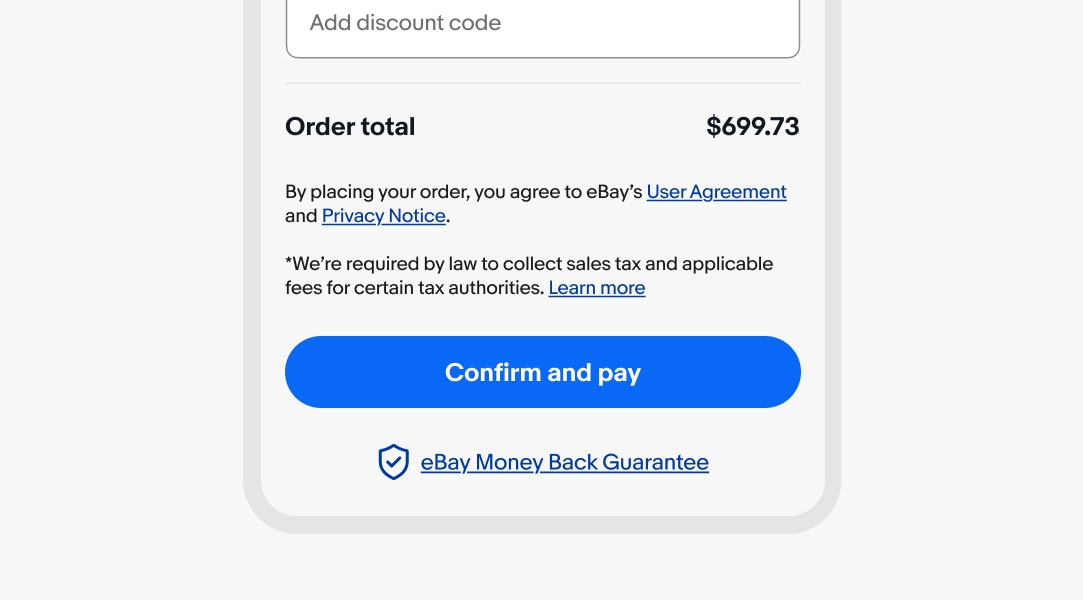Viewport: 1083px width, 600px height.
Task: Click inside the Add discount code field
Action: coord(542,23)
